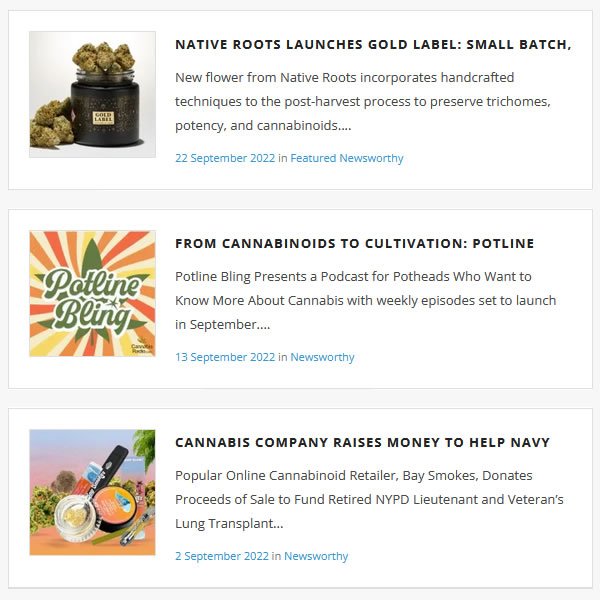The width and height of the screenshot is (600, 600).
Task: Open the Bay Smokes products thumbnail image
Action: (x=93, y=492)
